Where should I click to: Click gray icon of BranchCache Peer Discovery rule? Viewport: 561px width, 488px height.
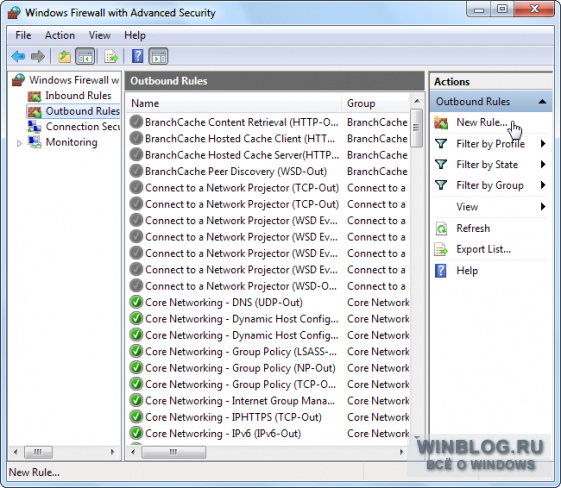(136, 171)
